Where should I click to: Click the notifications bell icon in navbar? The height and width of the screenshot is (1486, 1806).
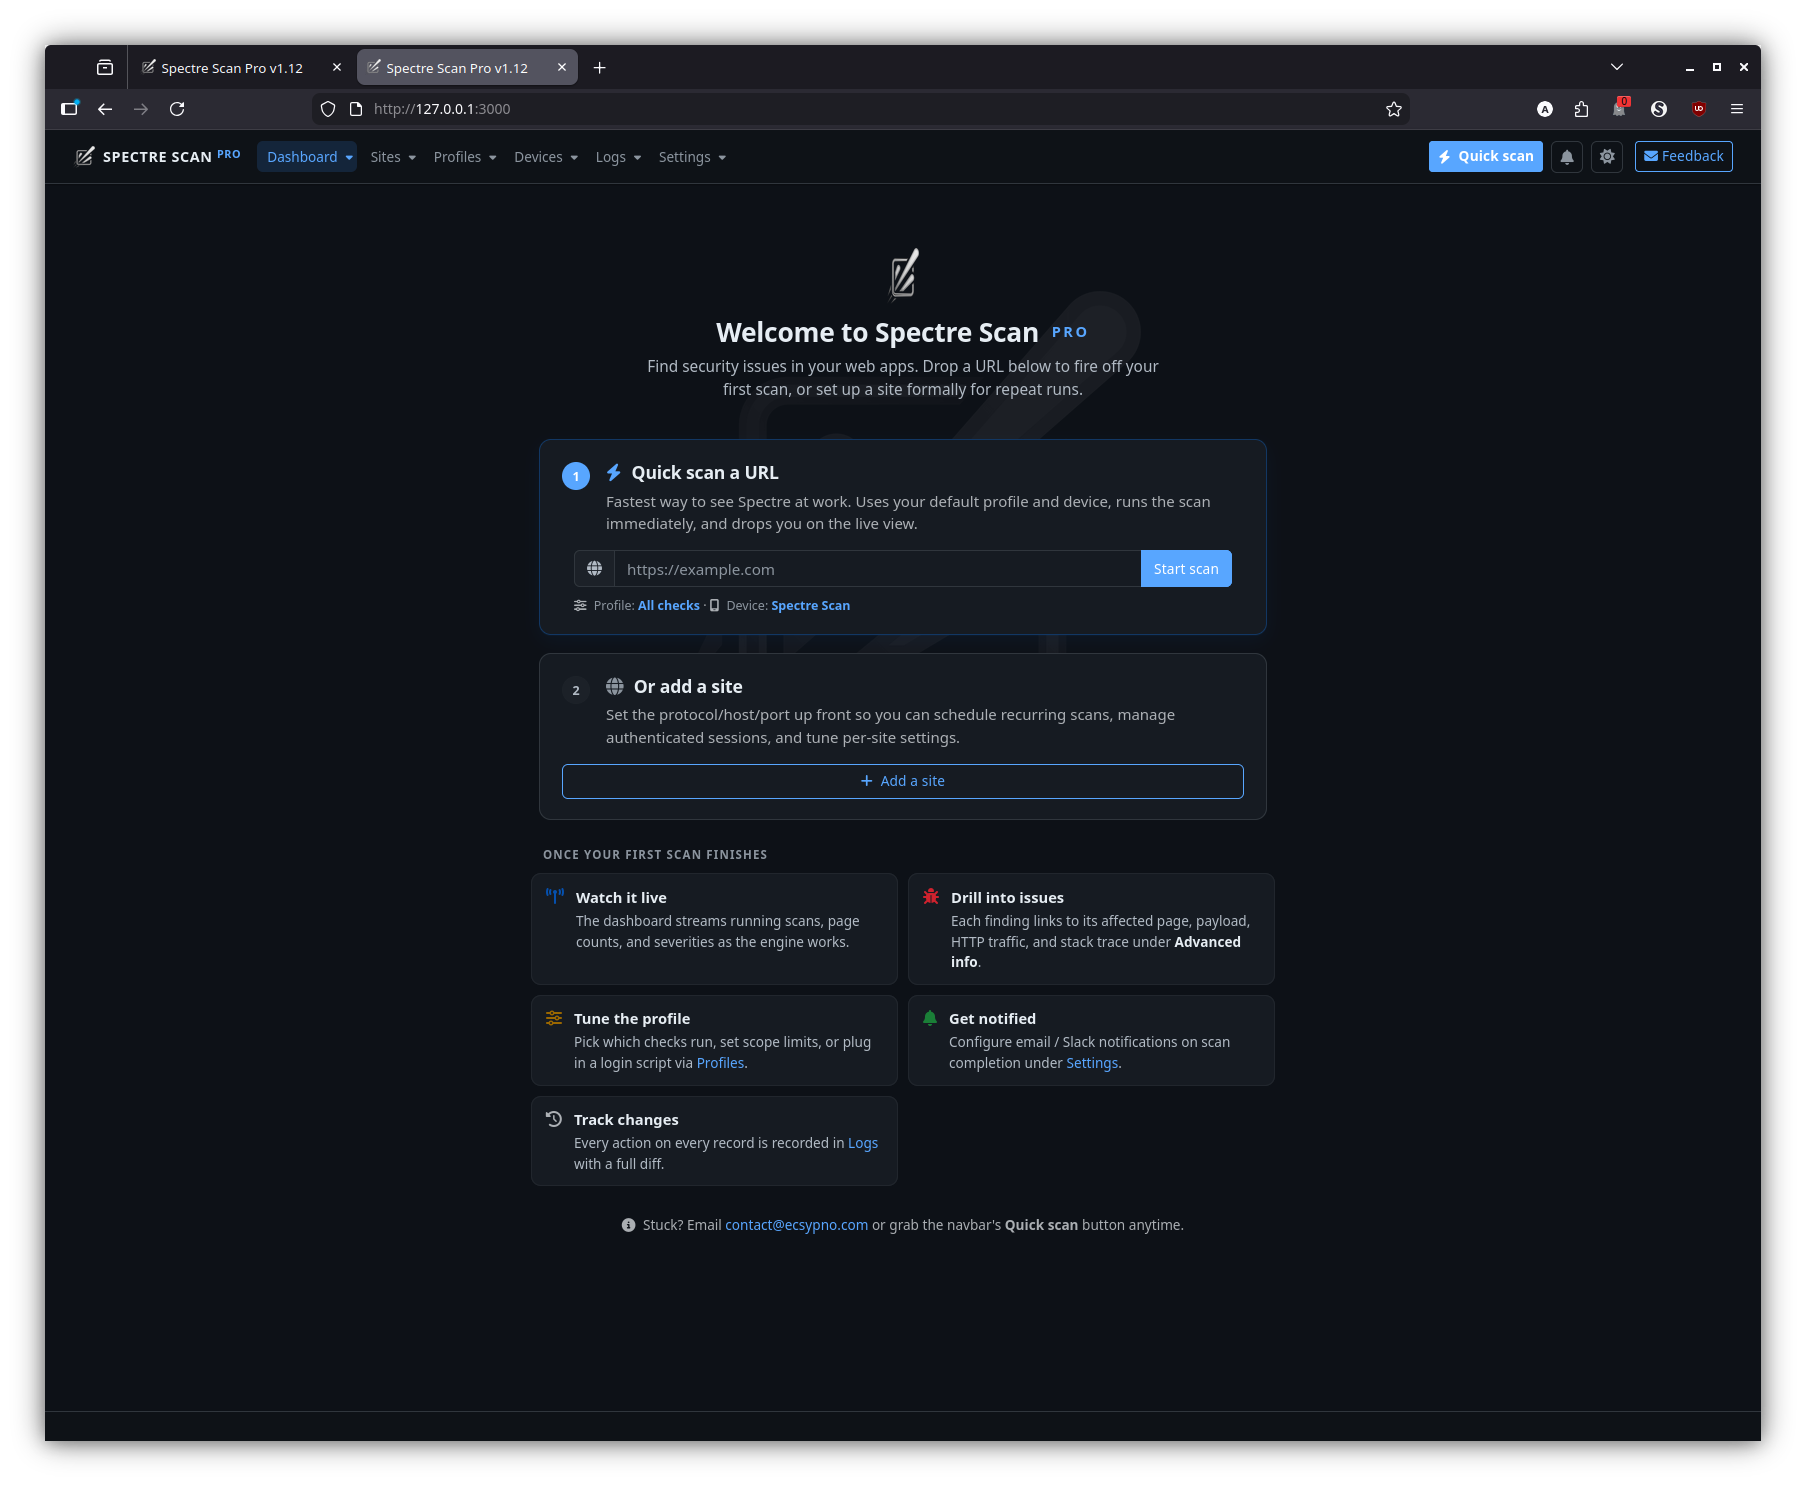1567,157
